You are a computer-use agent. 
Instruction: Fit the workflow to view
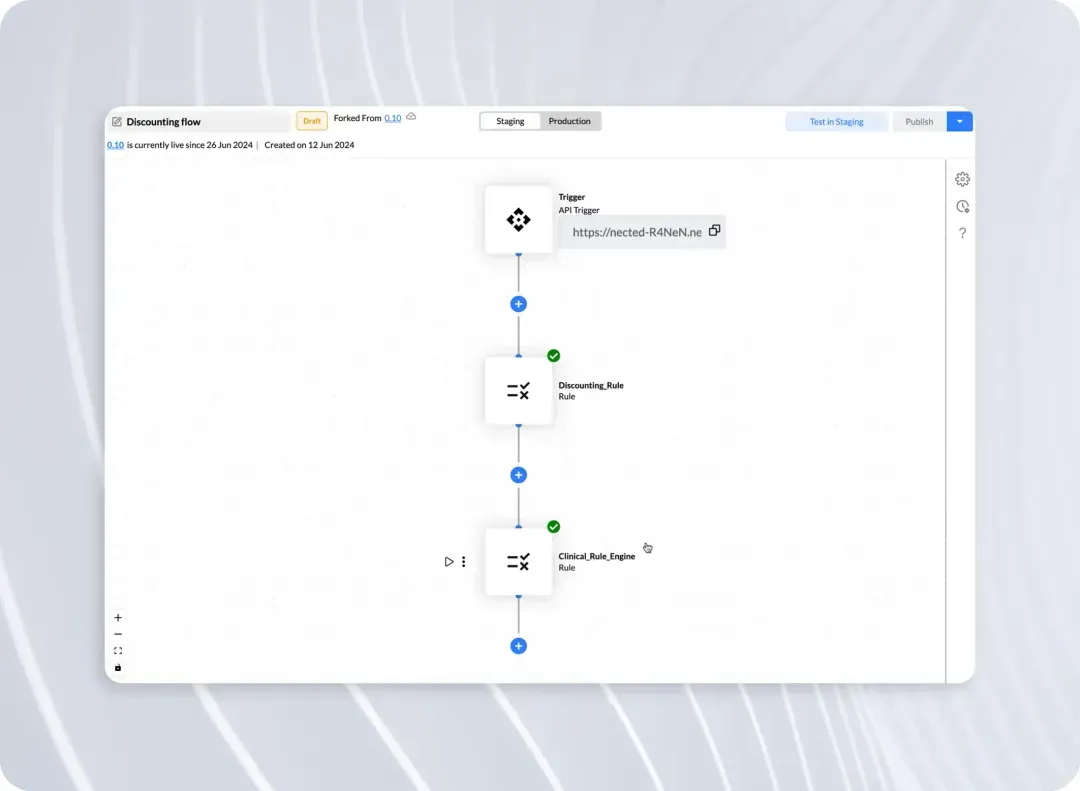click(x=118, y=650)
